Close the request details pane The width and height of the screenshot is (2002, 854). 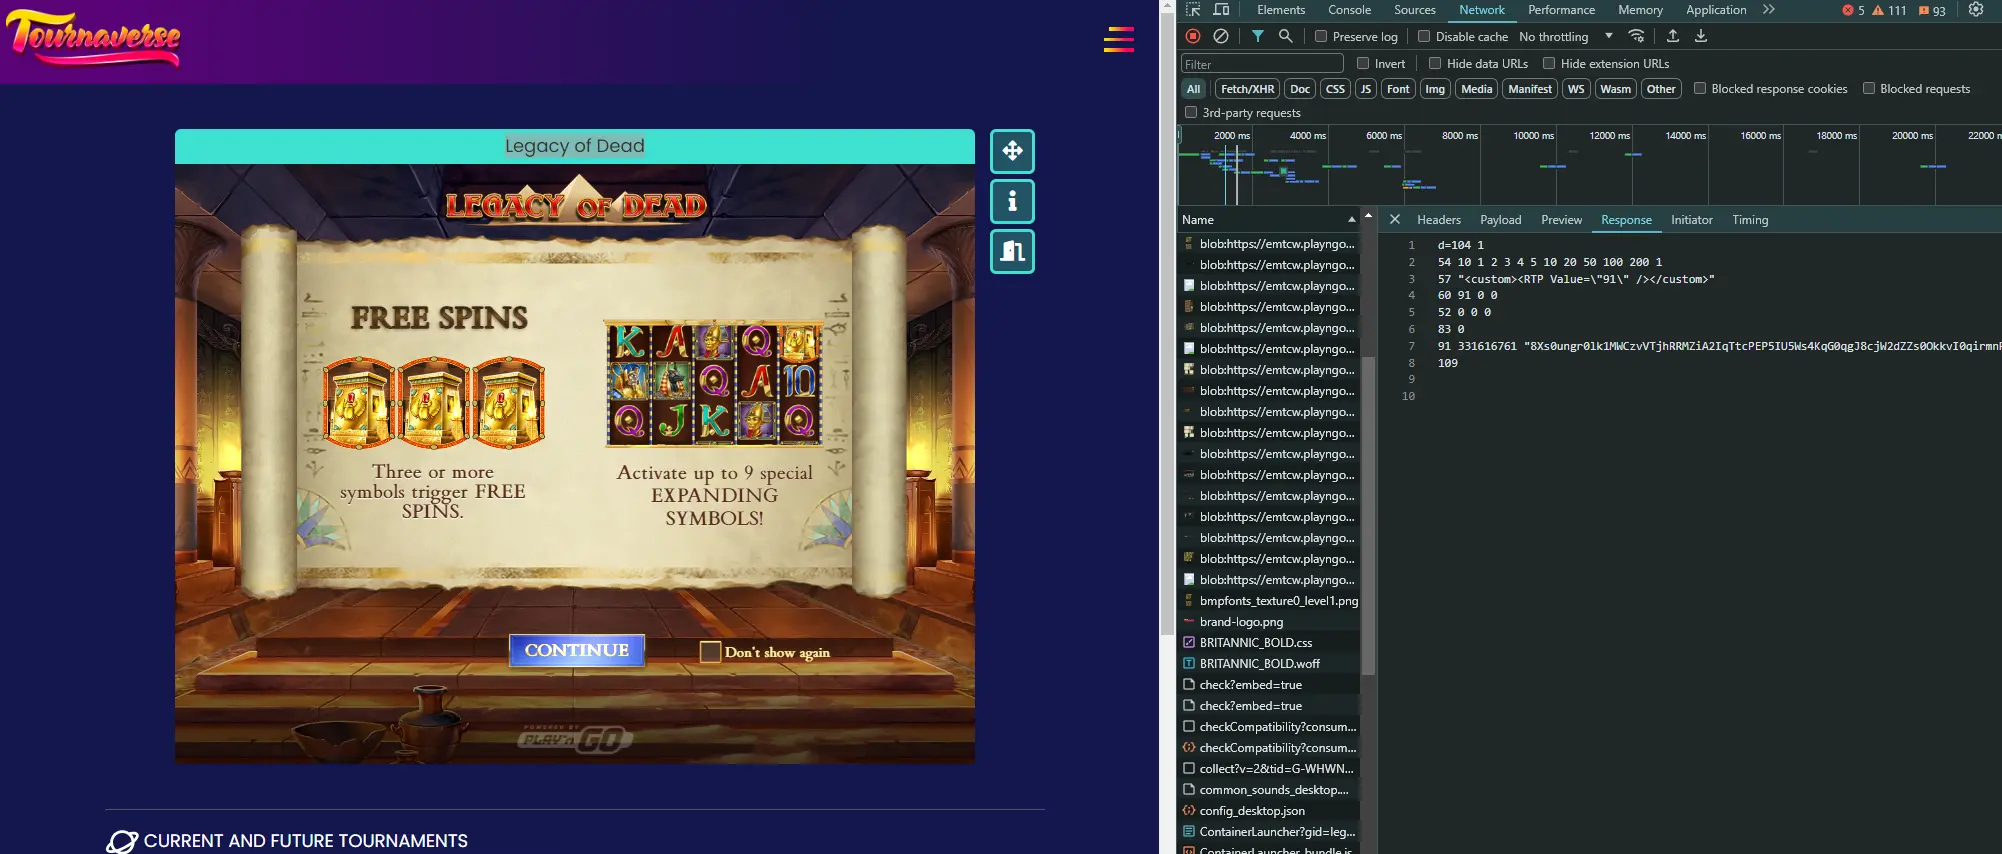1395,220
